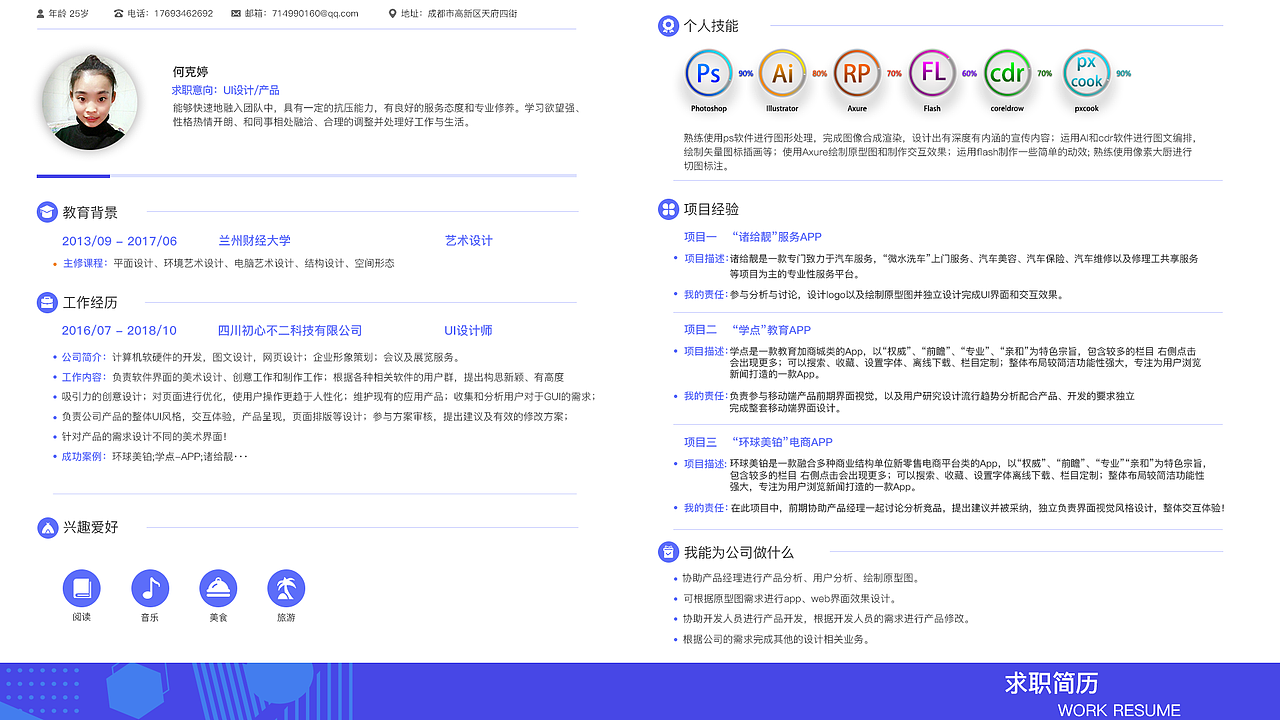1280x720 pixels.
Task: Click the 年龄 25岁 text
Action: (69, 14)
